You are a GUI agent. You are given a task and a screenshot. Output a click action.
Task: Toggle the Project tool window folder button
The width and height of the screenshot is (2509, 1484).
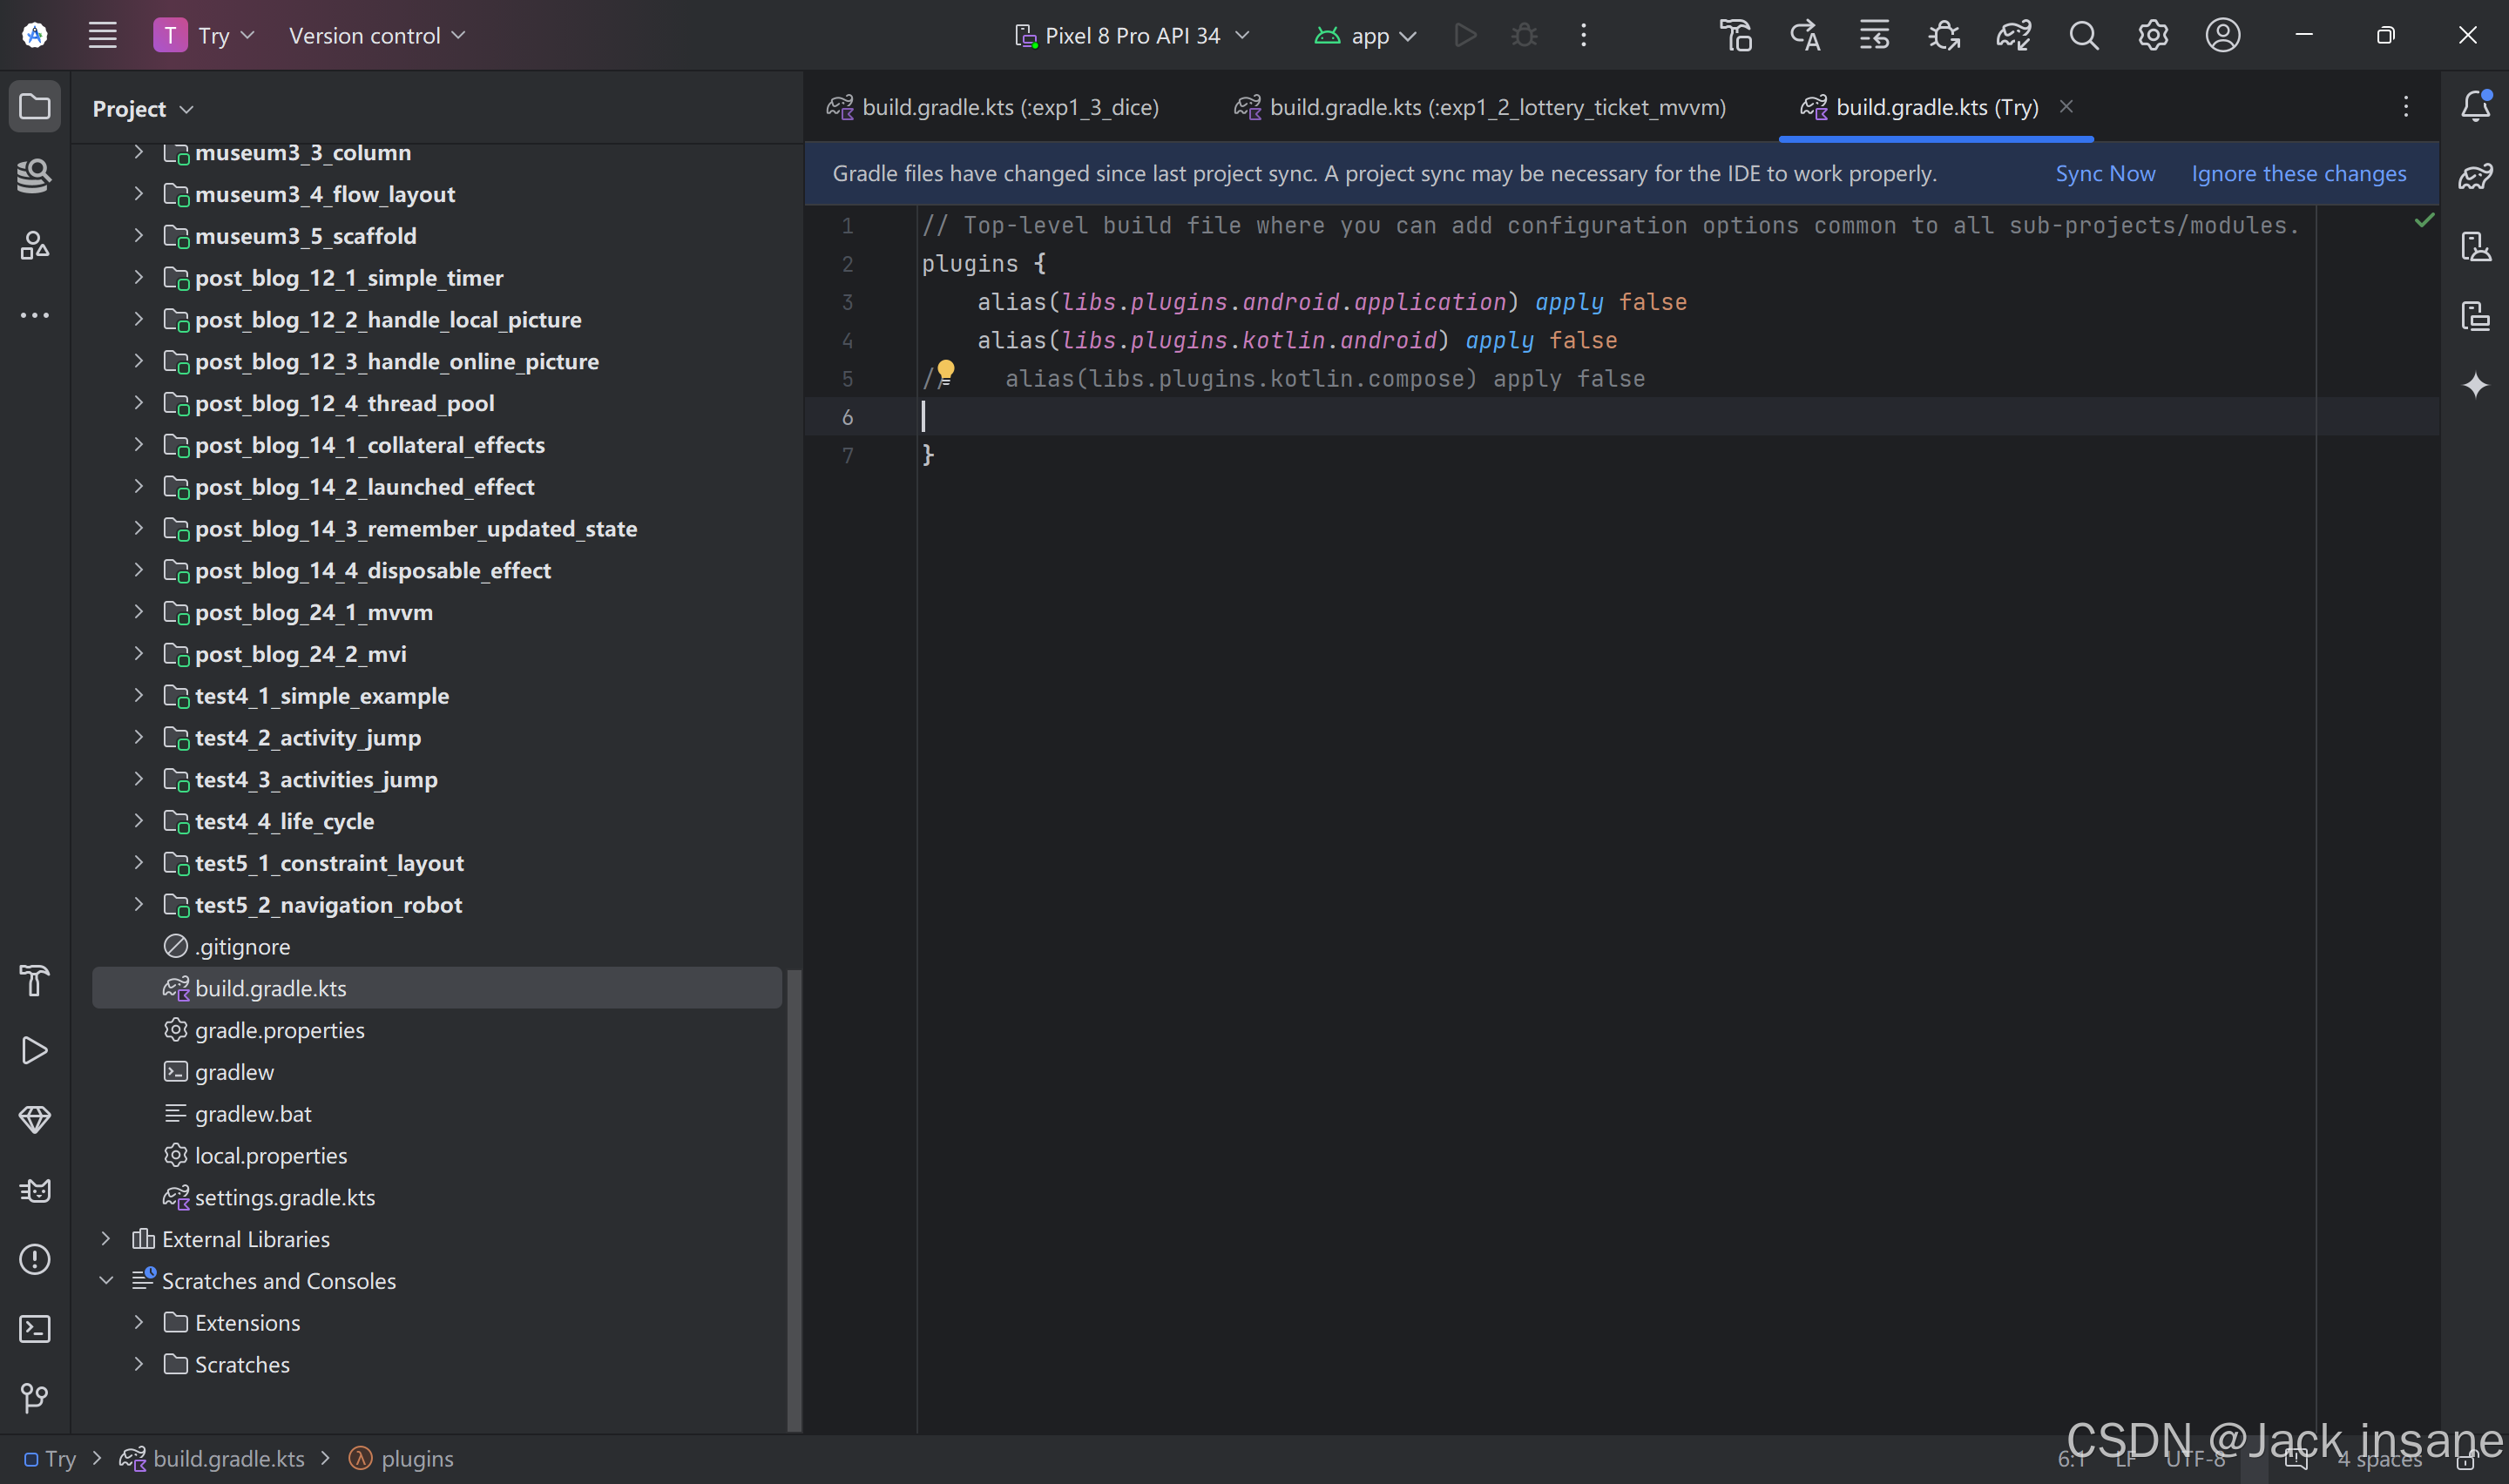35,106
